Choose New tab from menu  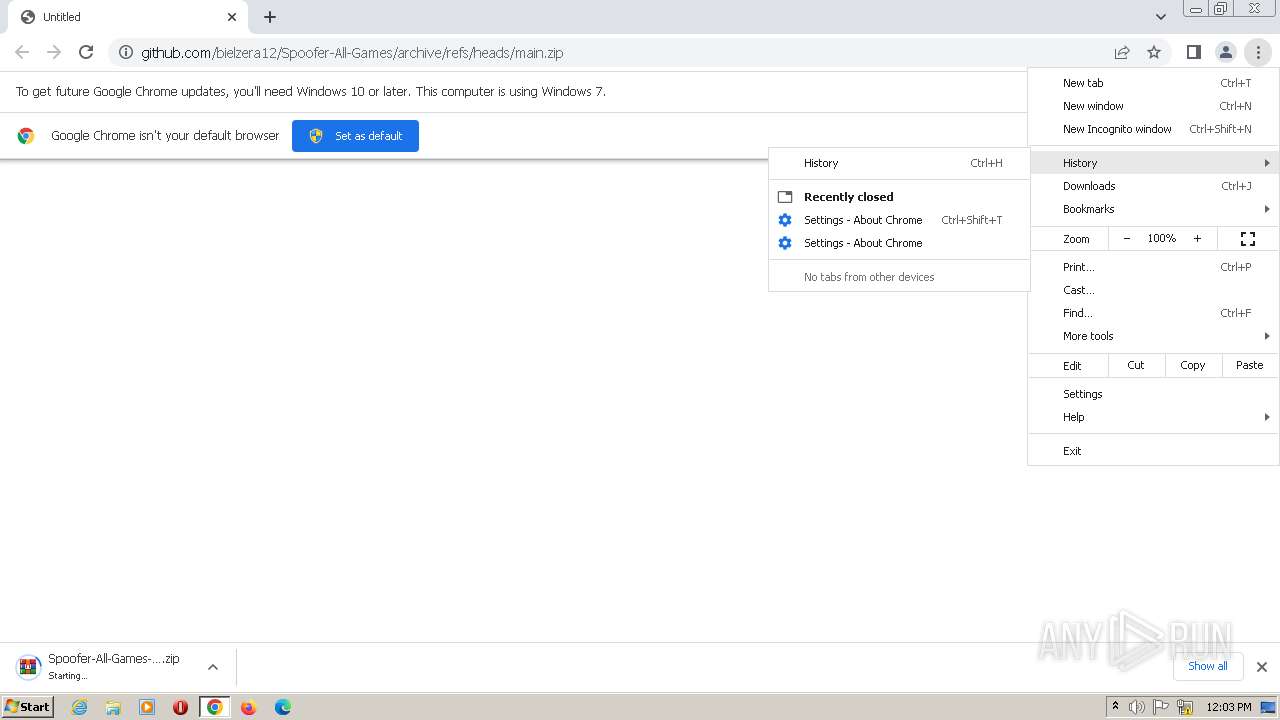[x=1153, y=83]
